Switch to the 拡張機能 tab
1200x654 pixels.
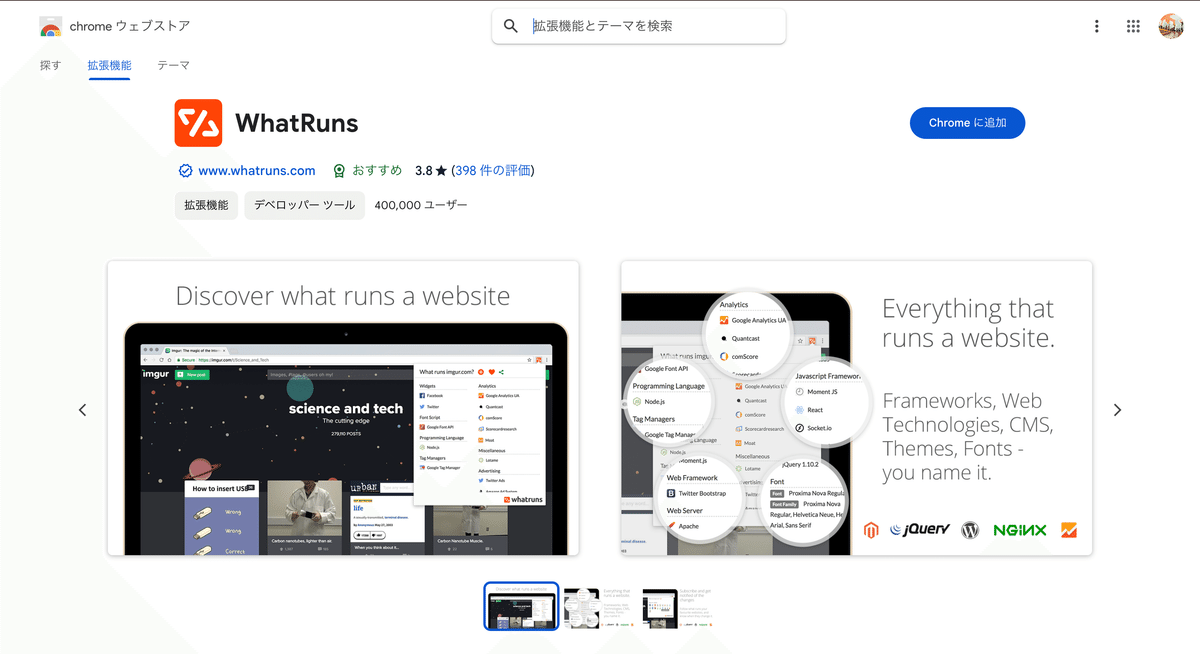click(x=109, y=65)
